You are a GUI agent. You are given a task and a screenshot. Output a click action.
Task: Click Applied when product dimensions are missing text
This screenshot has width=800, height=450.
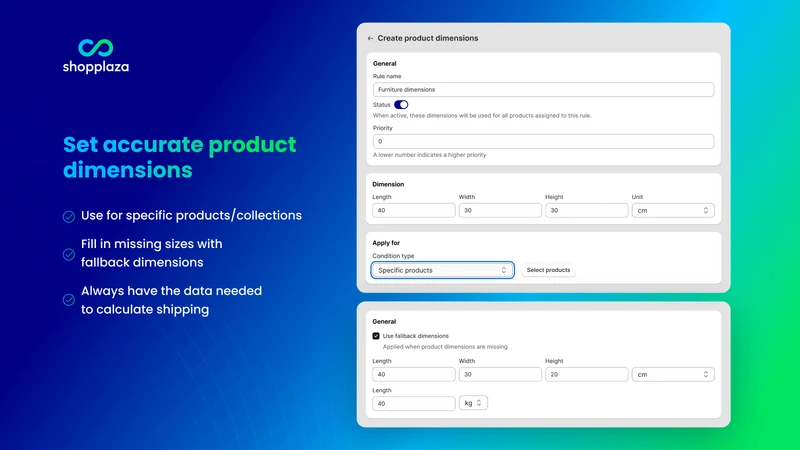point(445,347)
